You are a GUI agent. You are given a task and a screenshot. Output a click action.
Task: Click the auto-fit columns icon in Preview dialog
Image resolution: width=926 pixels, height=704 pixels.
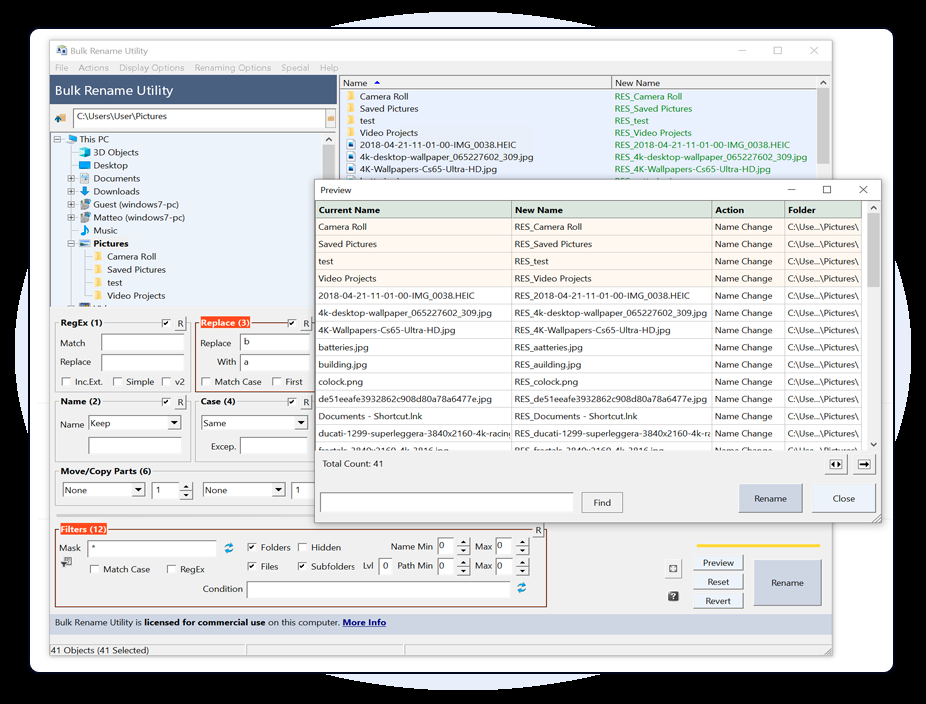(x=836, y=464)
